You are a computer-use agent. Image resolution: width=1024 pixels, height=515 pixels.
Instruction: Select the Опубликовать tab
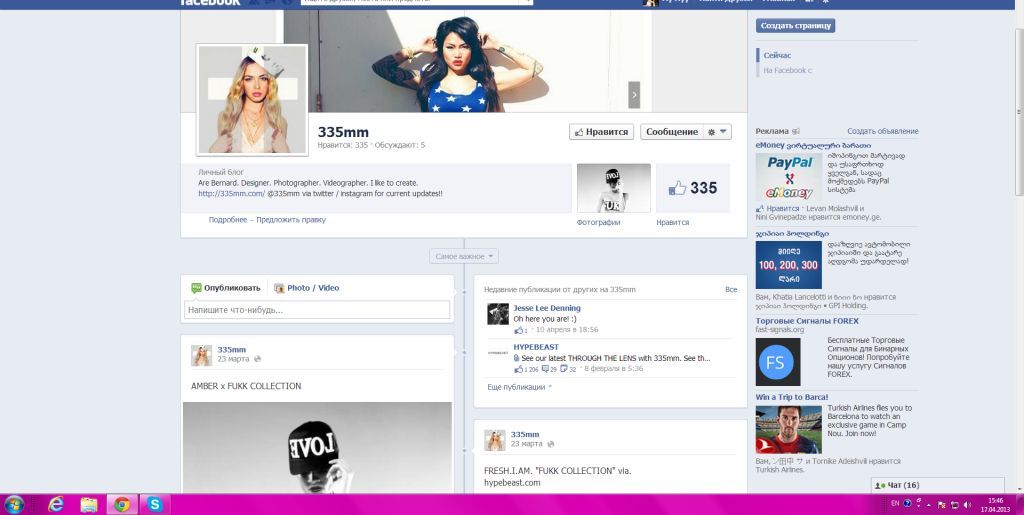[225, 288]
